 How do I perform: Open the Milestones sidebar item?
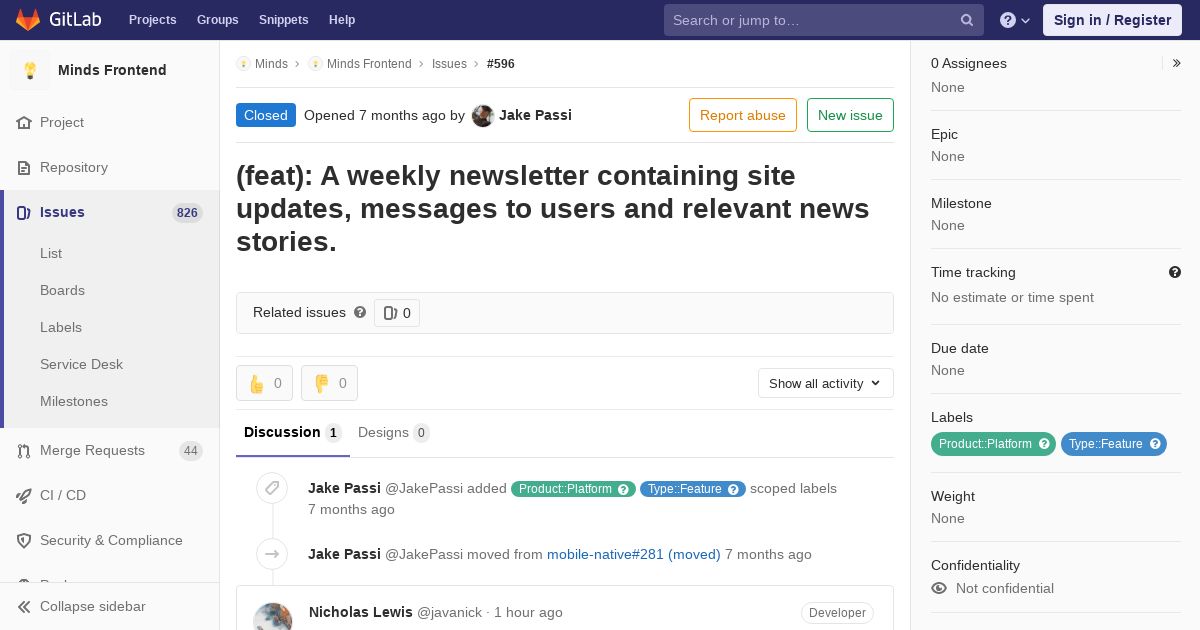click(x=74, y=401)
